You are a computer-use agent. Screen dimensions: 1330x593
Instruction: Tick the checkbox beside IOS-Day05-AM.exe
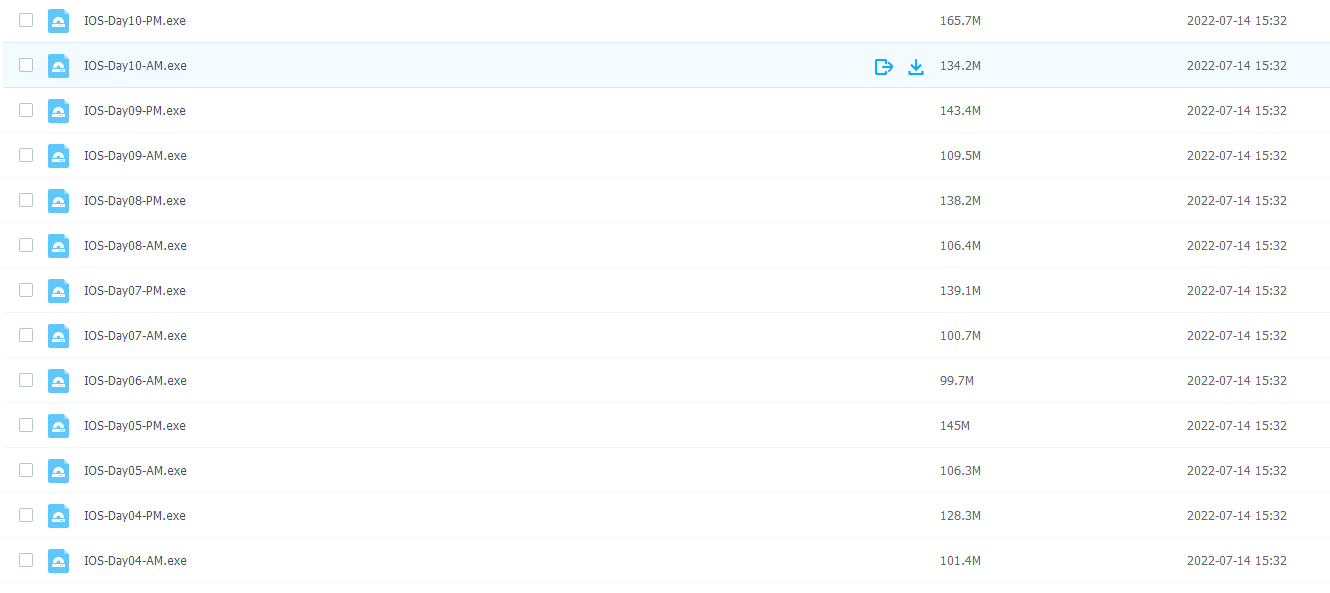pyautogui.click(x=26, y=470)
